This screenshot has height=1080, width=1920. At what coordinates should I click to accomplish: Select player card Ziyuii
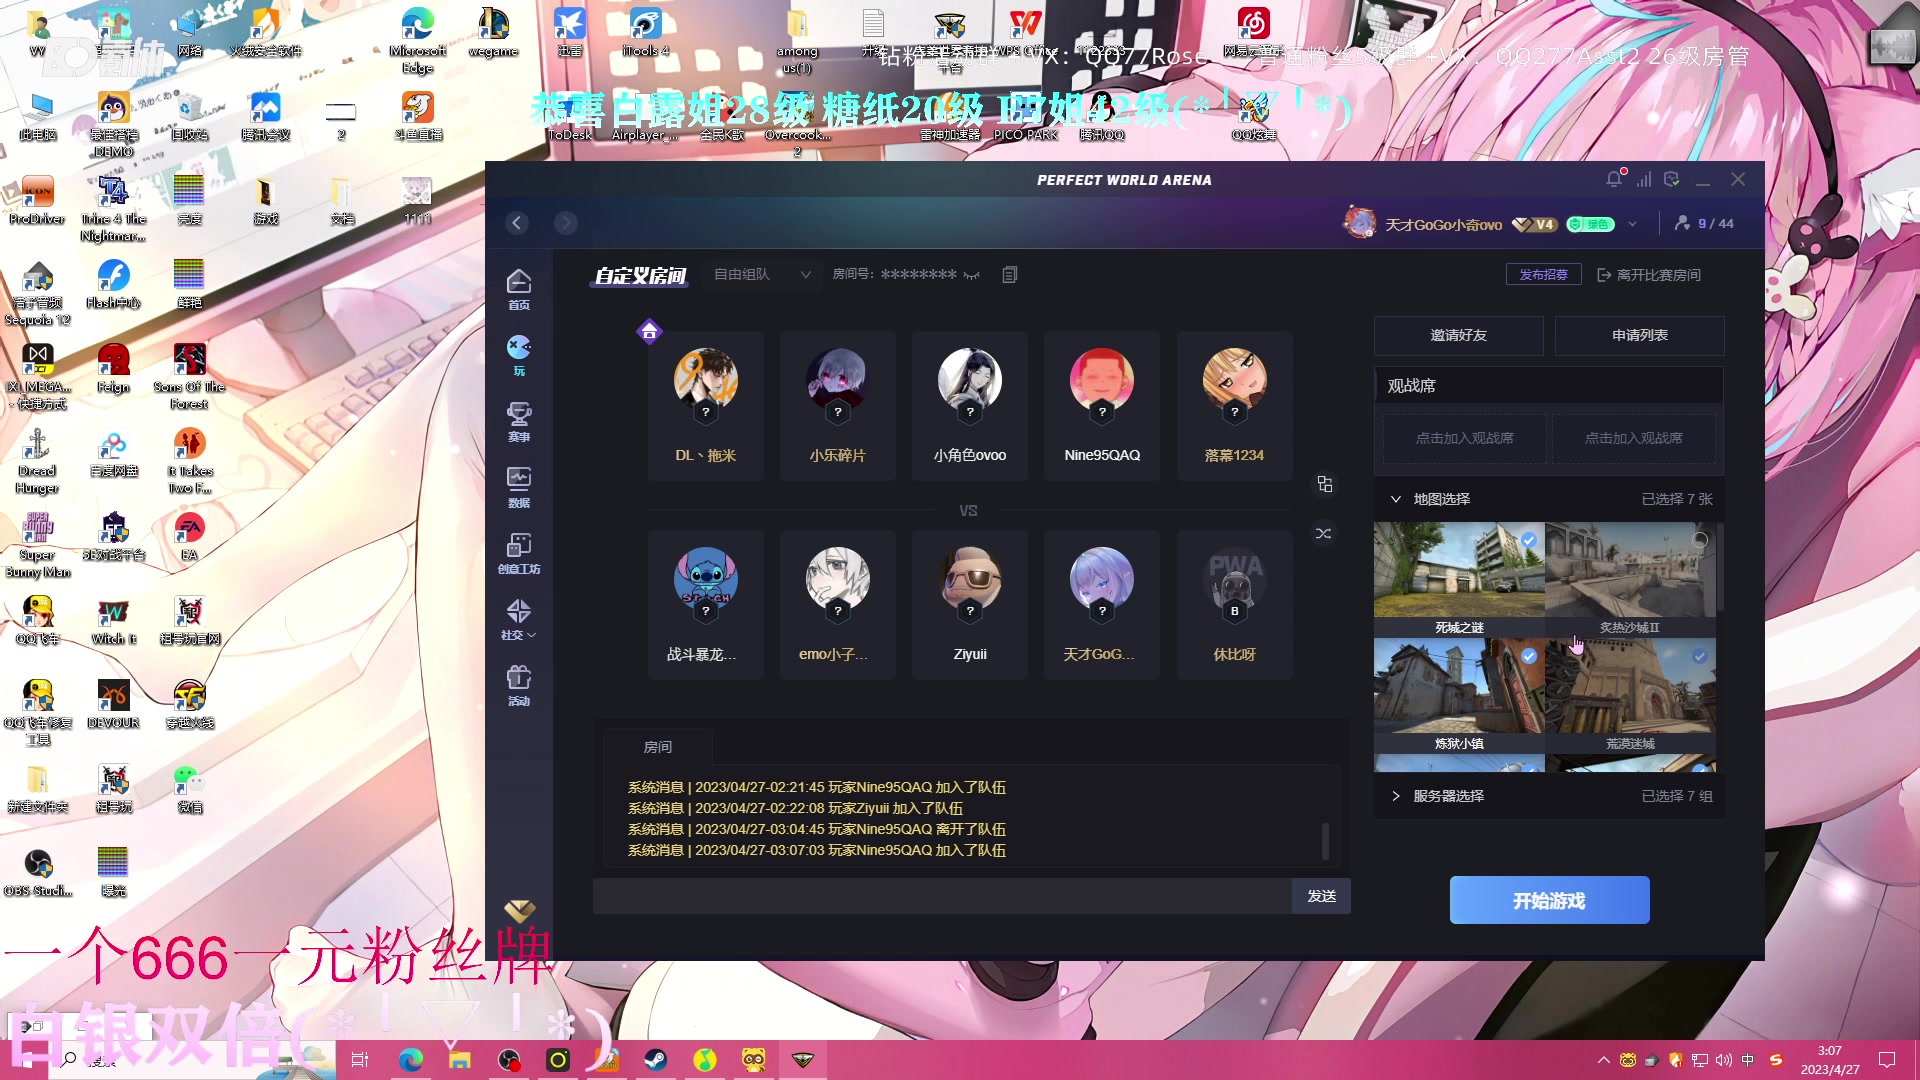coord(970,605)
